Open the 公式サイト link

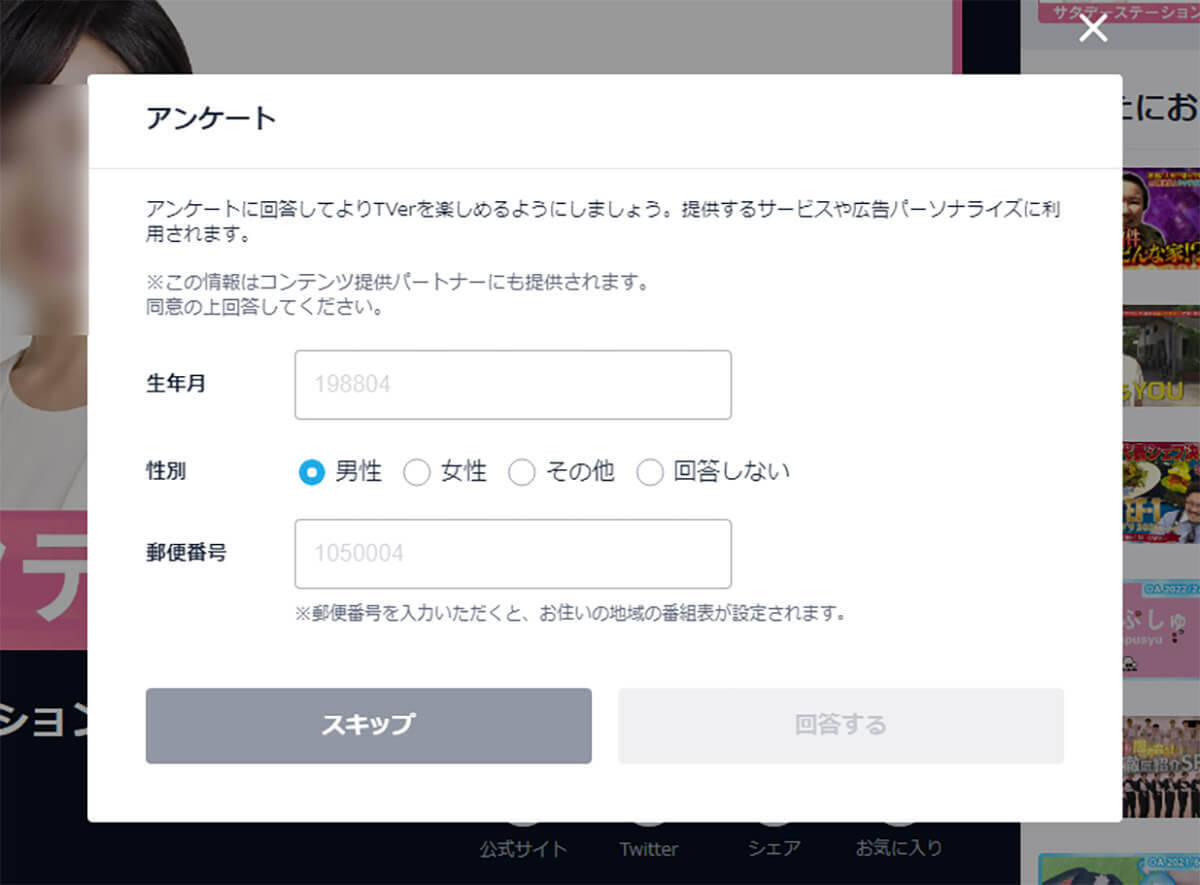(523, 847)
